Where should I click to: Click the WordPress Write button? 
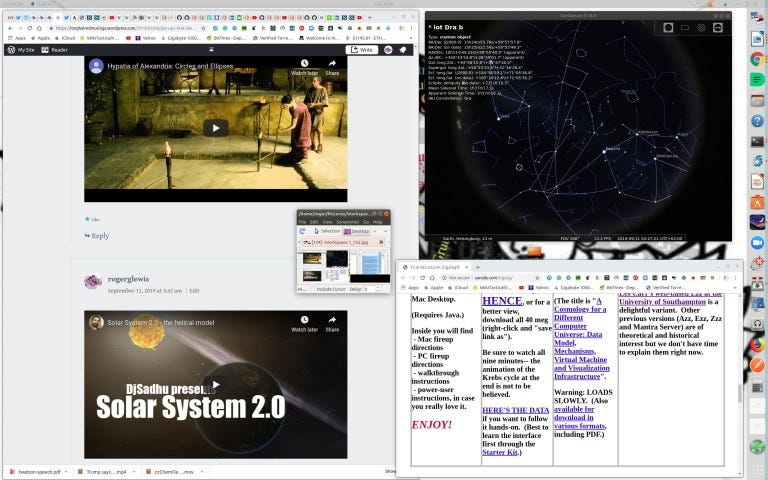[x=362, y=50]
